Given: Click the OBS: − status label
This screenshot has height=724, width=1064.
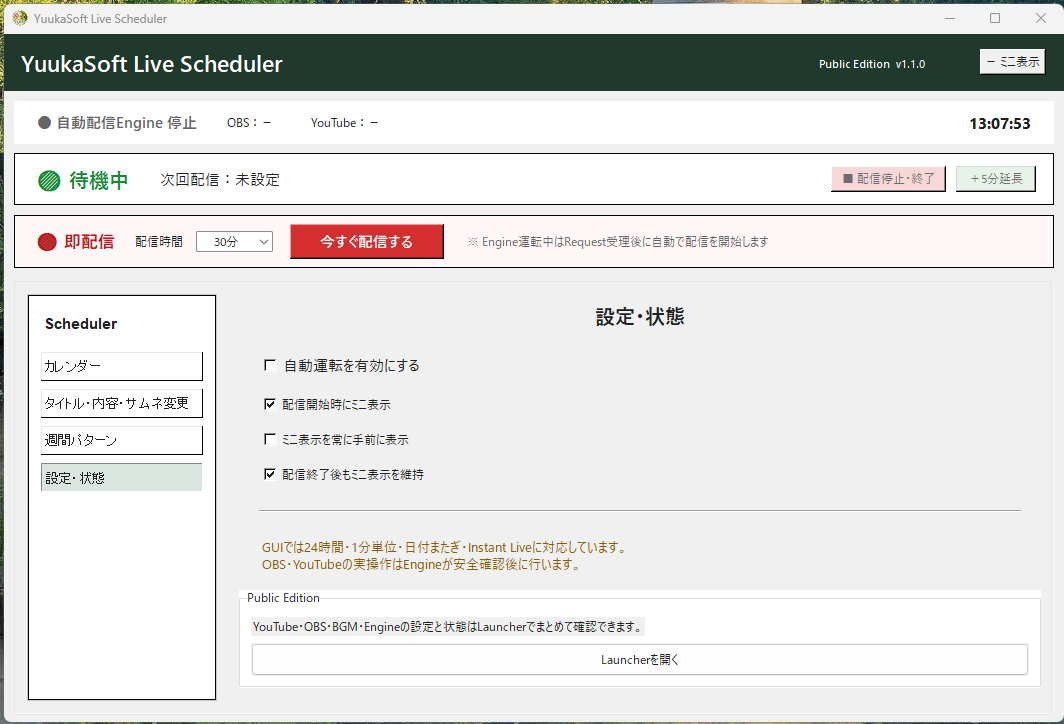Looking at the screenshot, I should pos(249,123).
